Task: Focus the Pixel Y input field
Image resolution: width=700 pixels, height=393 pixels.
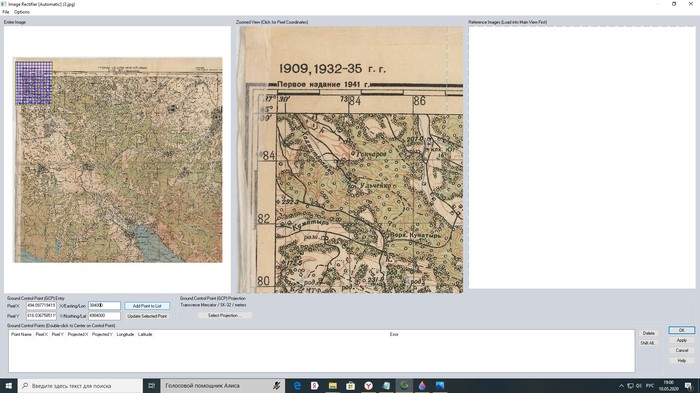Action: [41, 316]
